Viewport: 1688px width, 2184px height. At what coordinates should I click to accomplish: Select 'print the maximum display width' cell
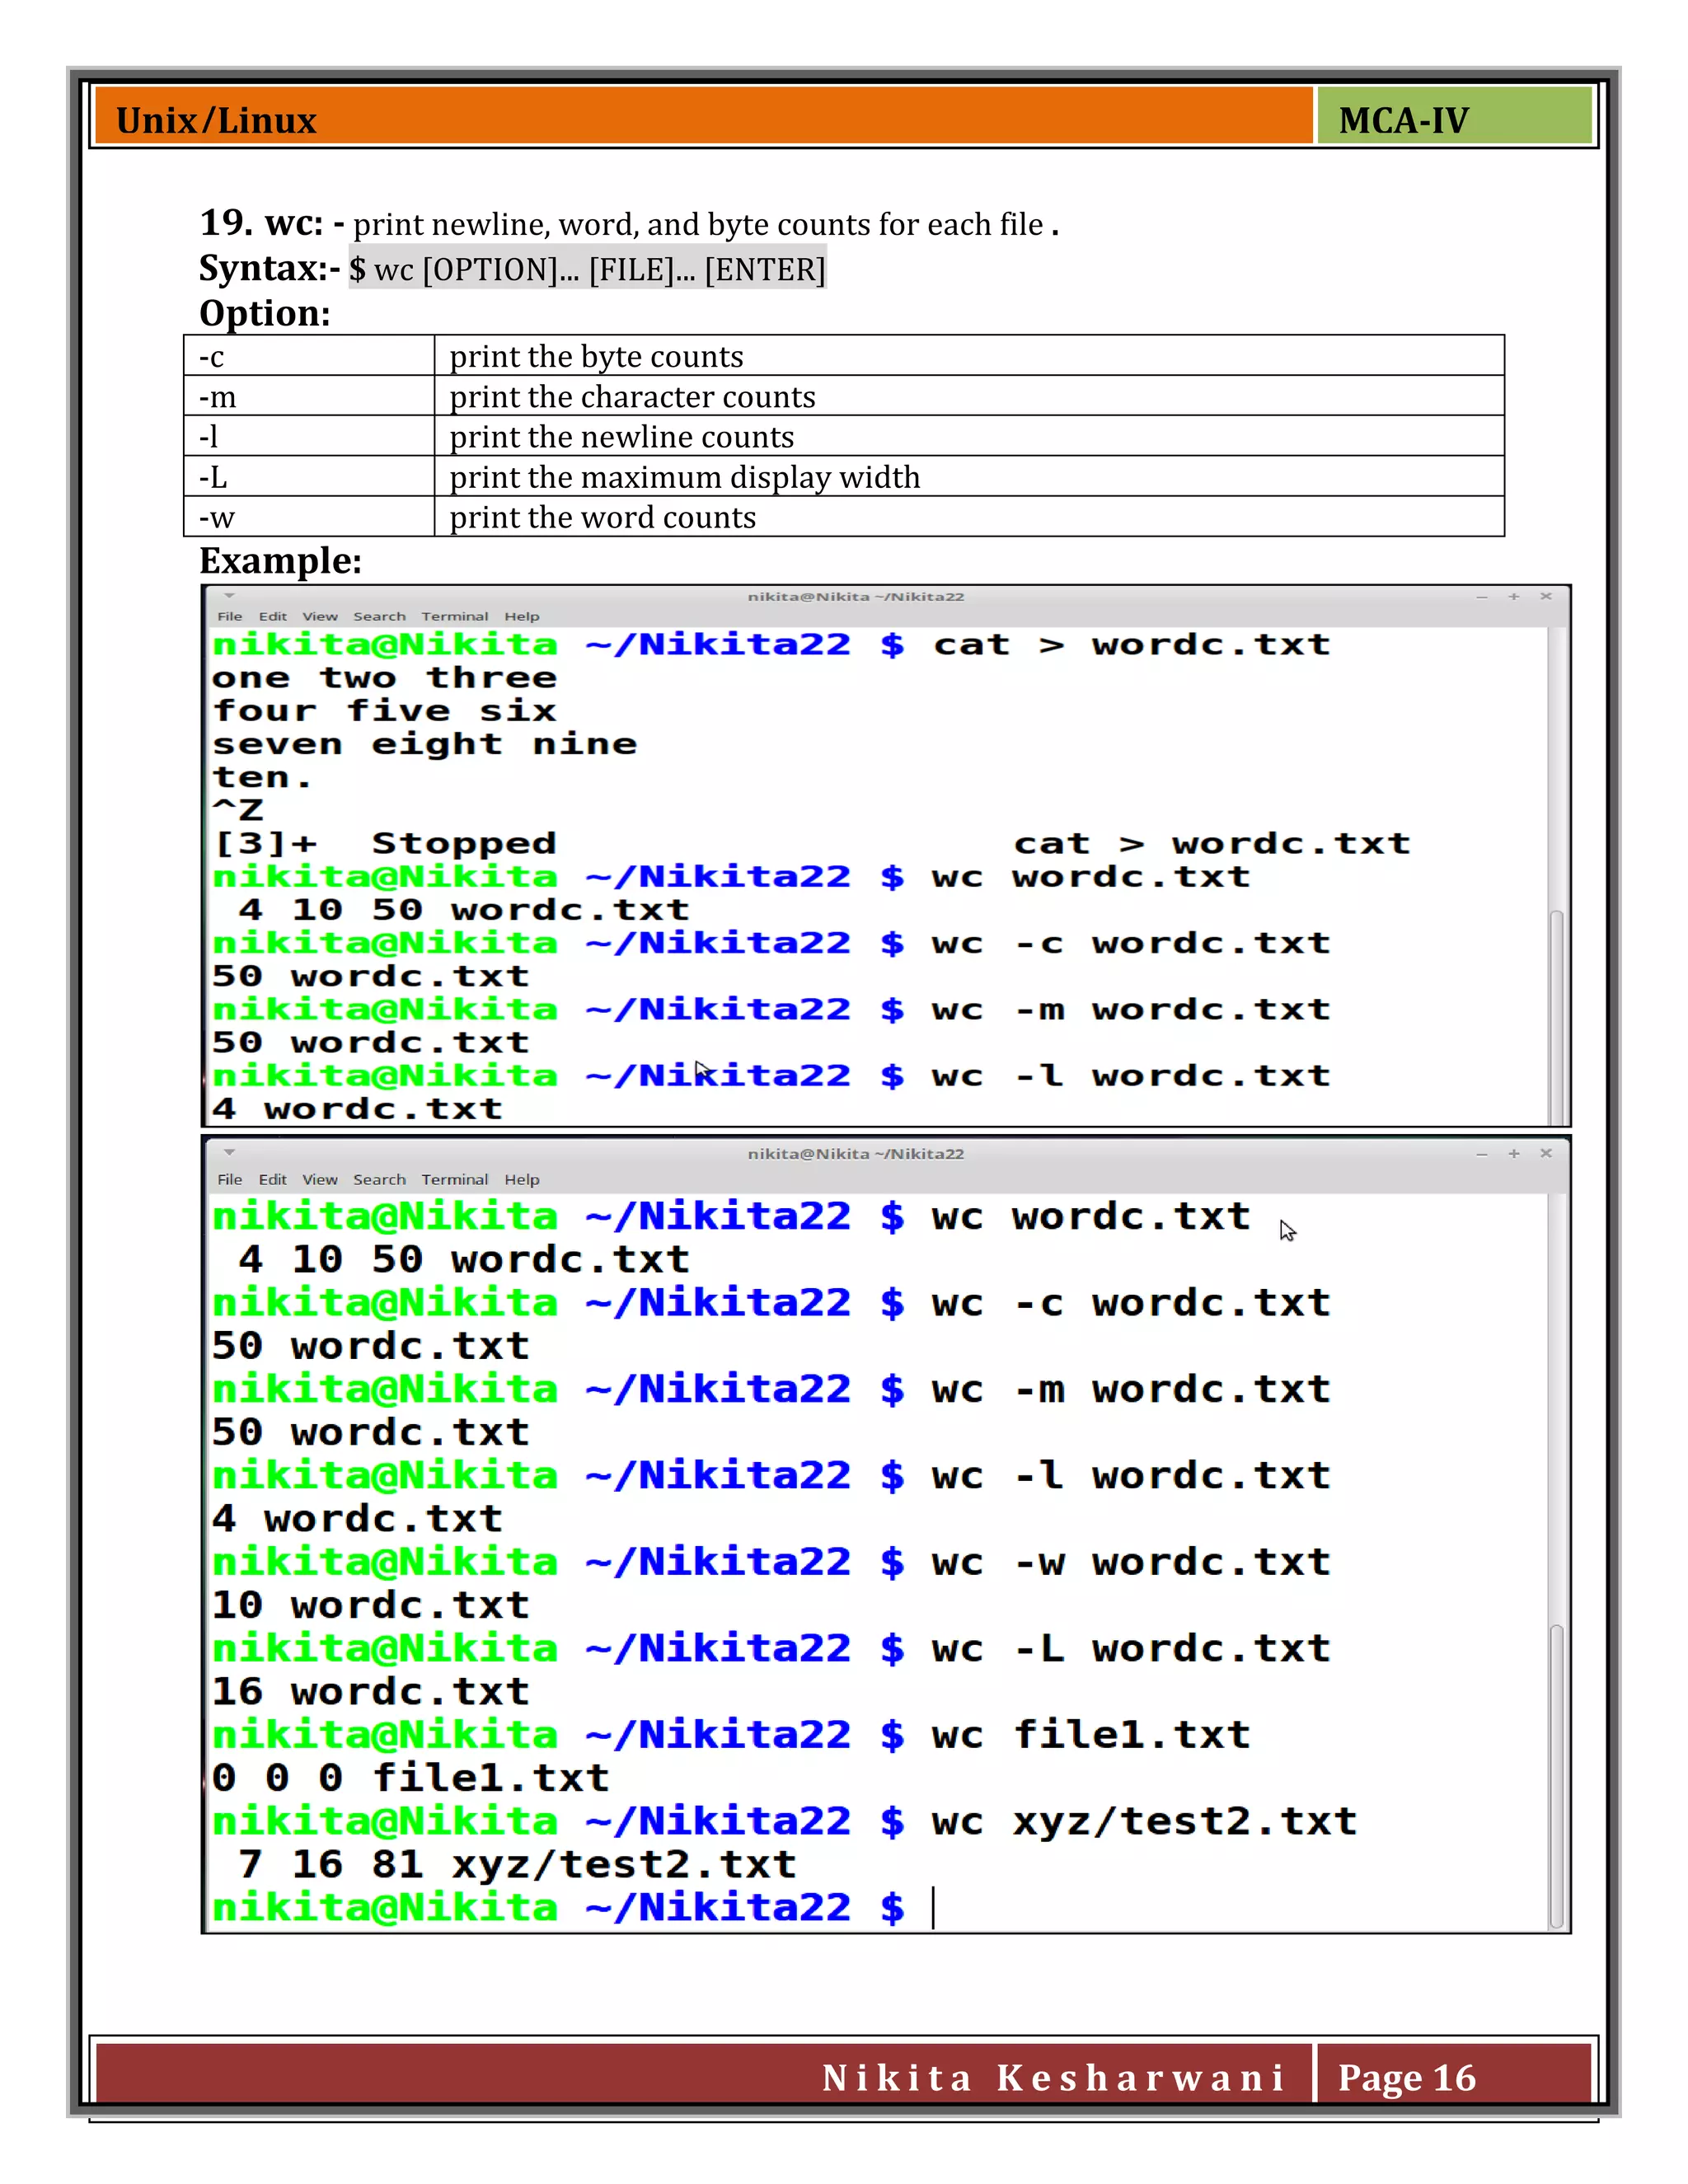point(969,477)
